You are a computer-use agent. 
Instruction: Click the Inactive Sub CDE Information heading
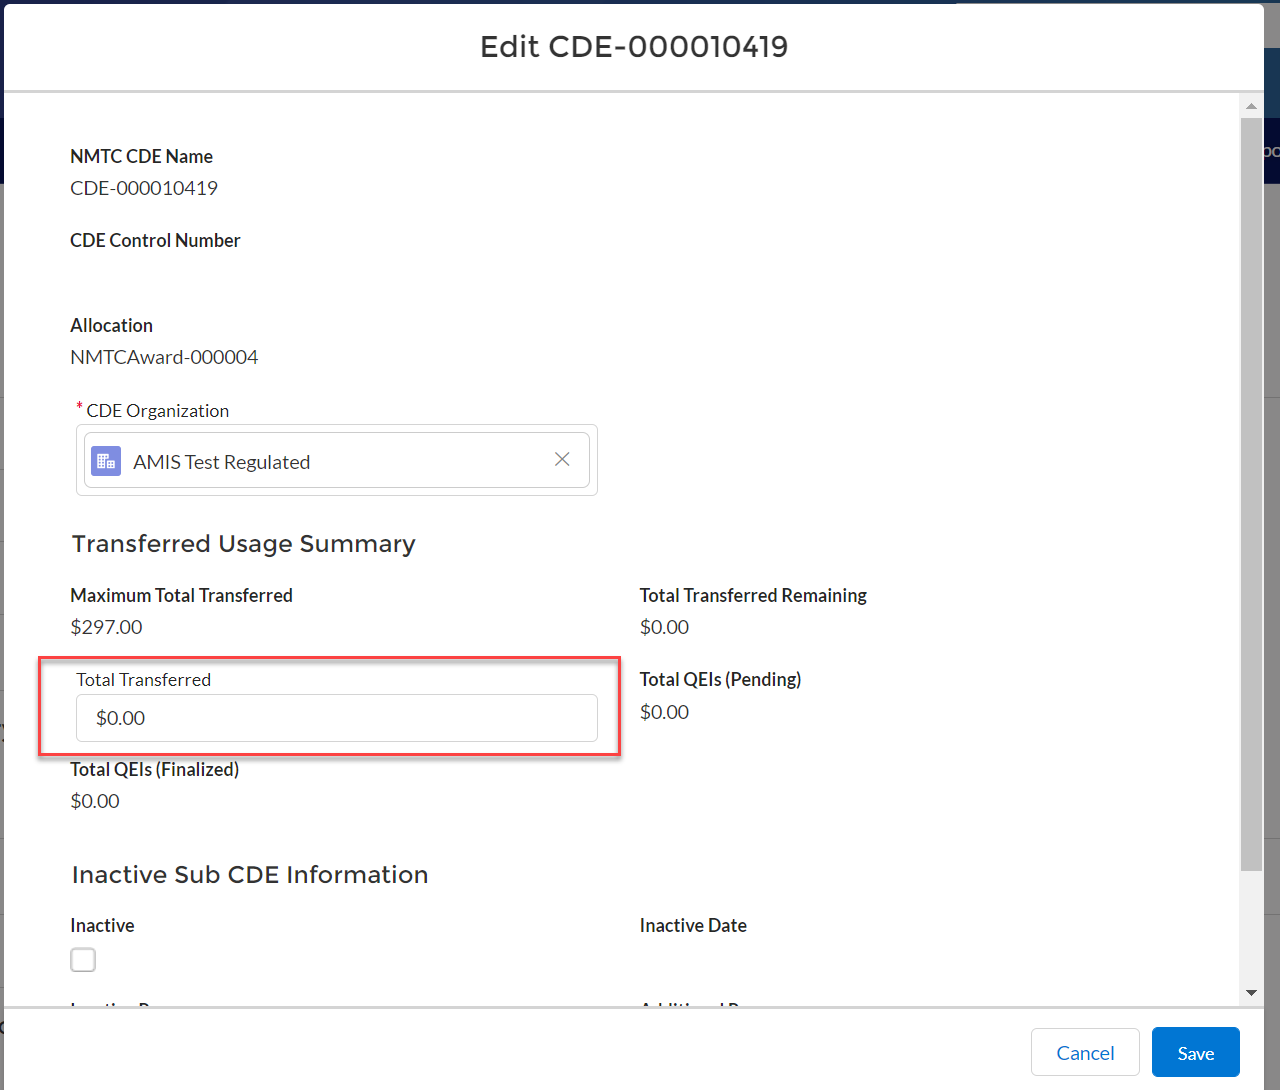click(250, 875)
